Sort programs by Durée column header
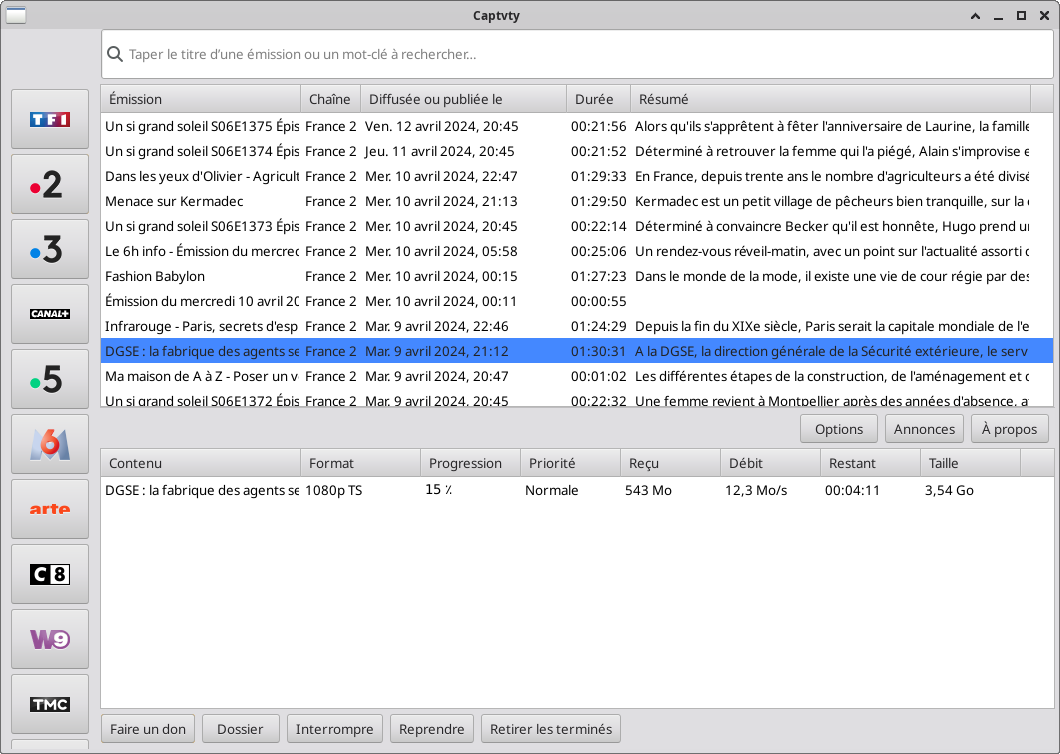The image size is (1060, 754). click(x=598, y=99)
